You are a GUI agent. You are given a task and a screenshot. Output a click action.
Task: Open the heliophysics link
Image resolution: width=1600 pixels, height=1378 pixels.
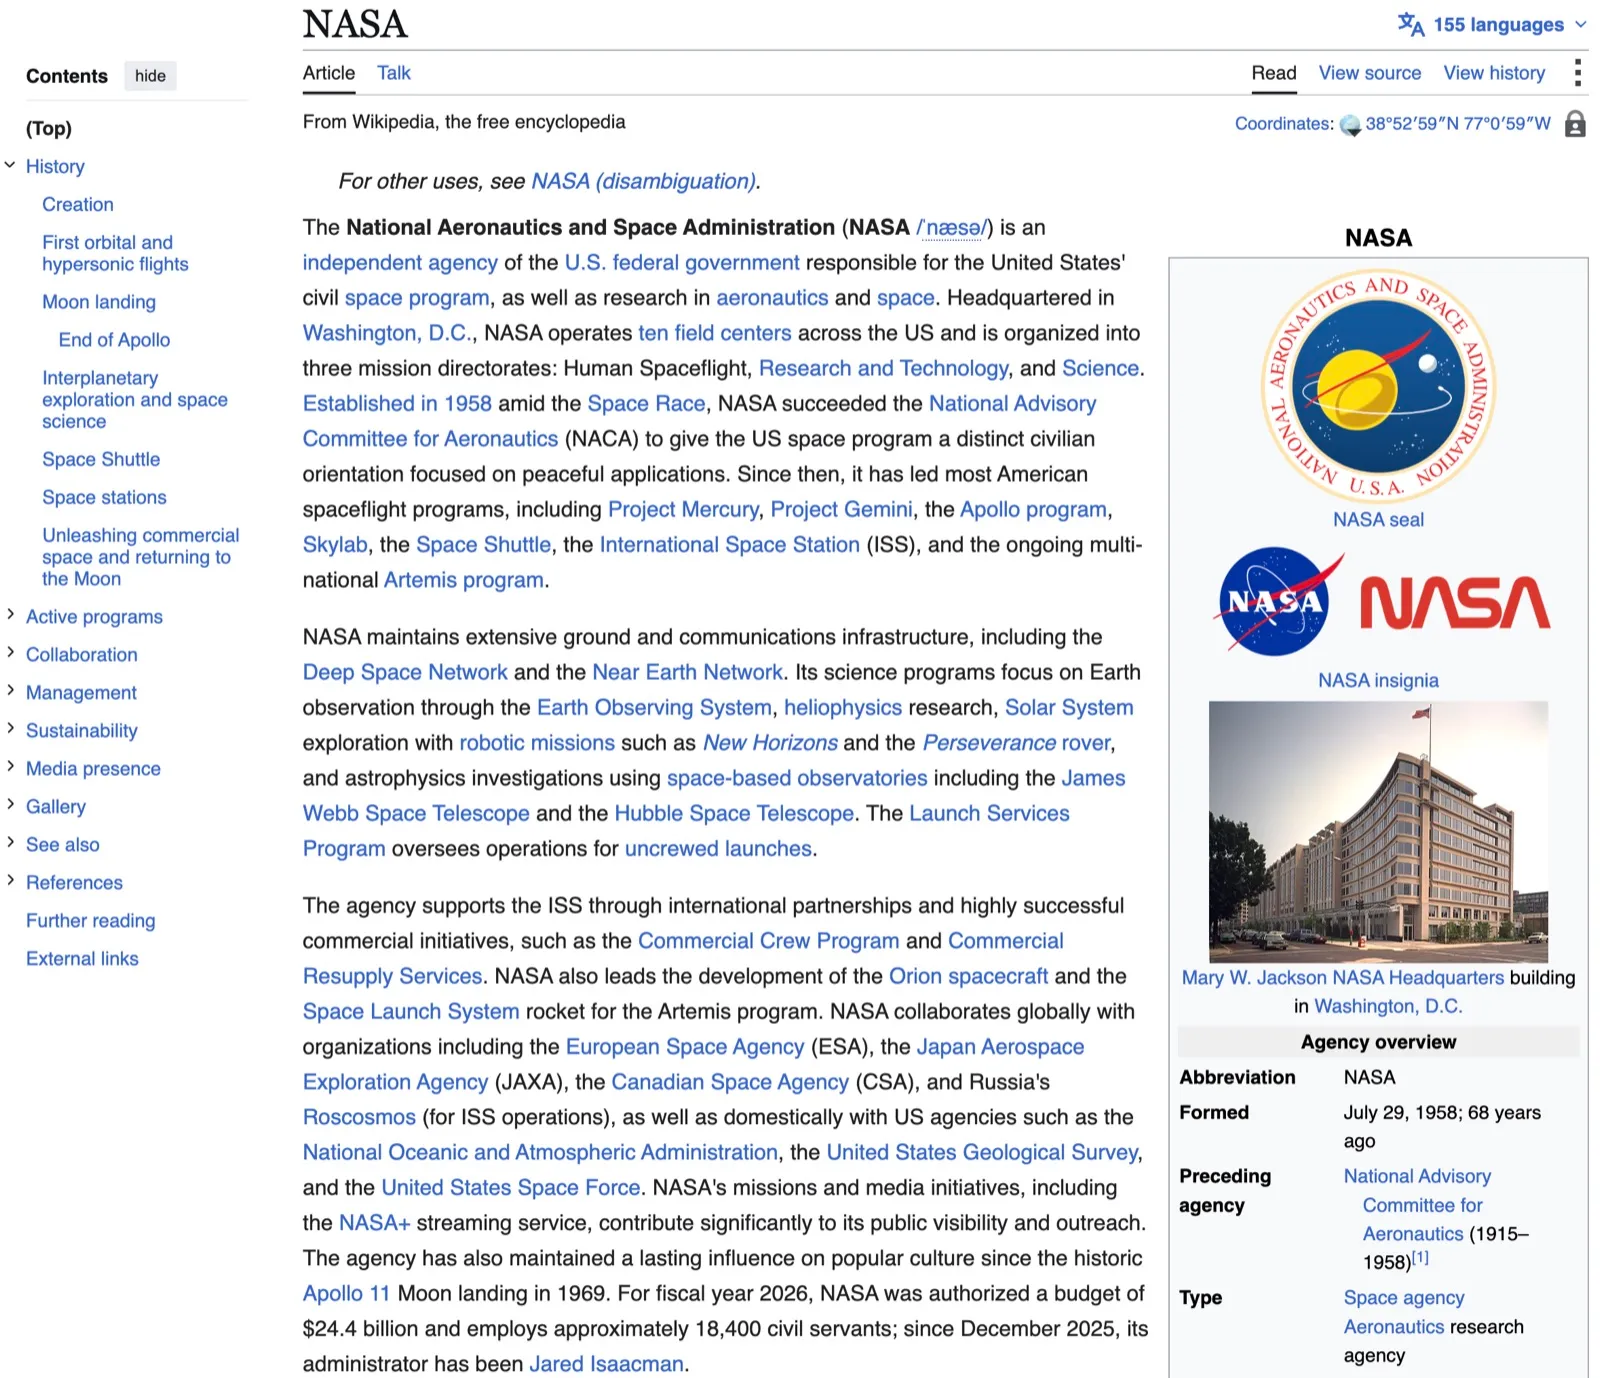(x=843, y=708)
